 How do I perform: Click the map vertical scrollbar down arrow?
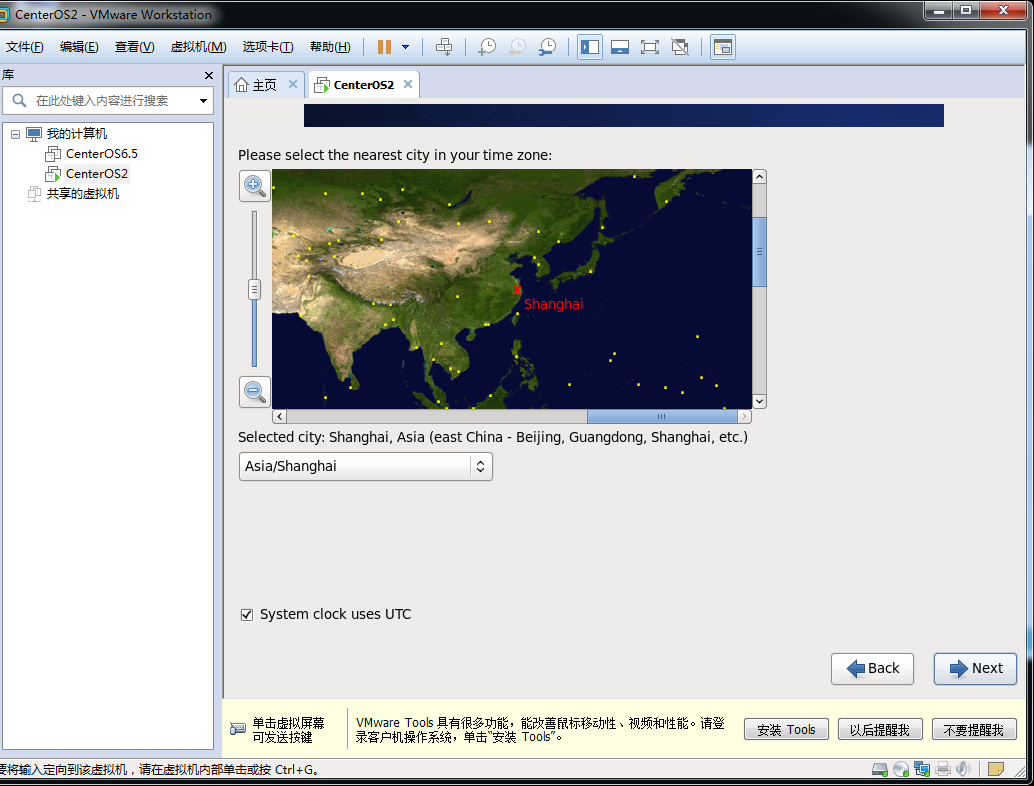pyautogui.click(x=759, y=401)
